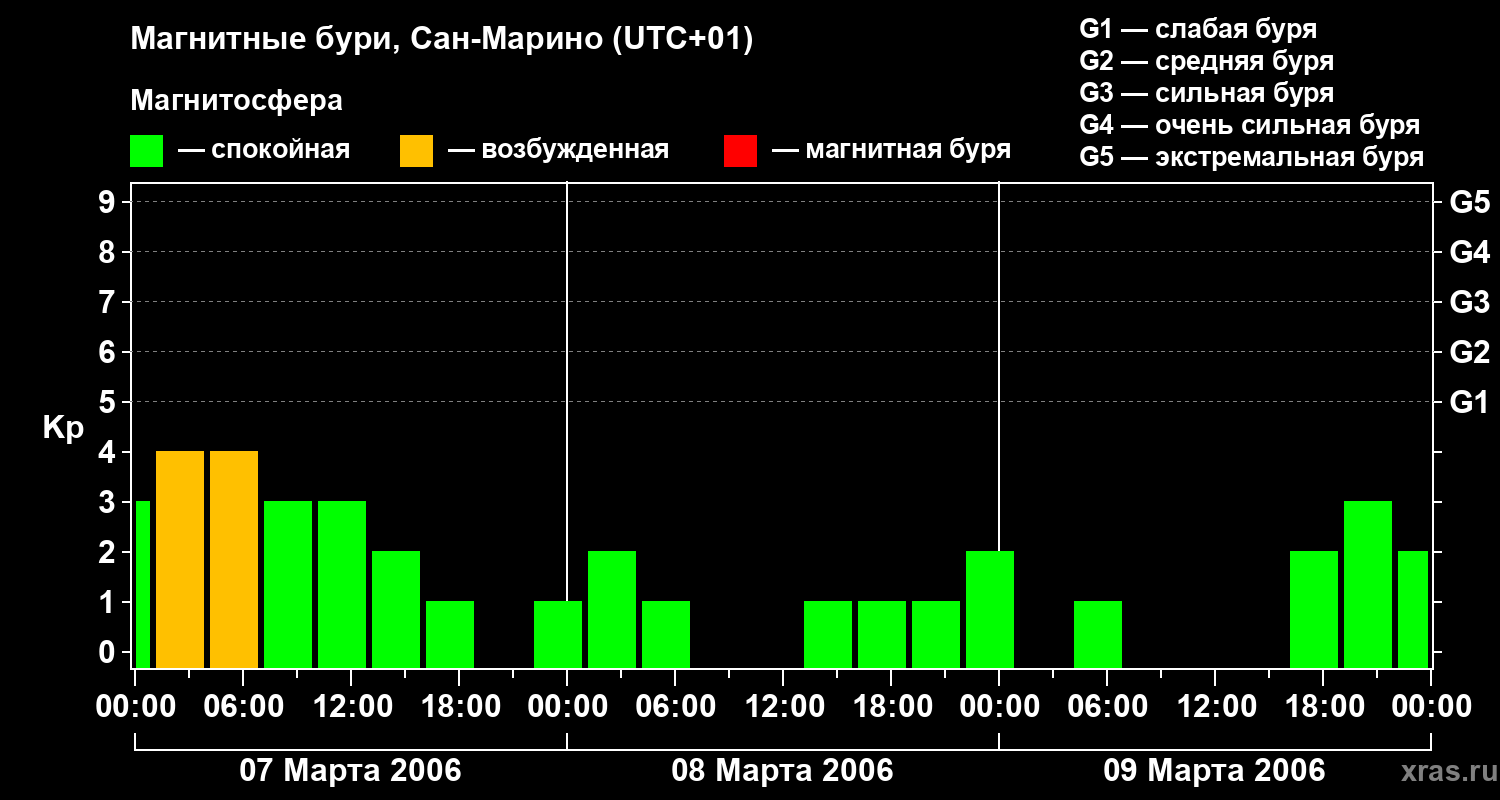Click the «— магнитная буря» legend label

point(891,150)
